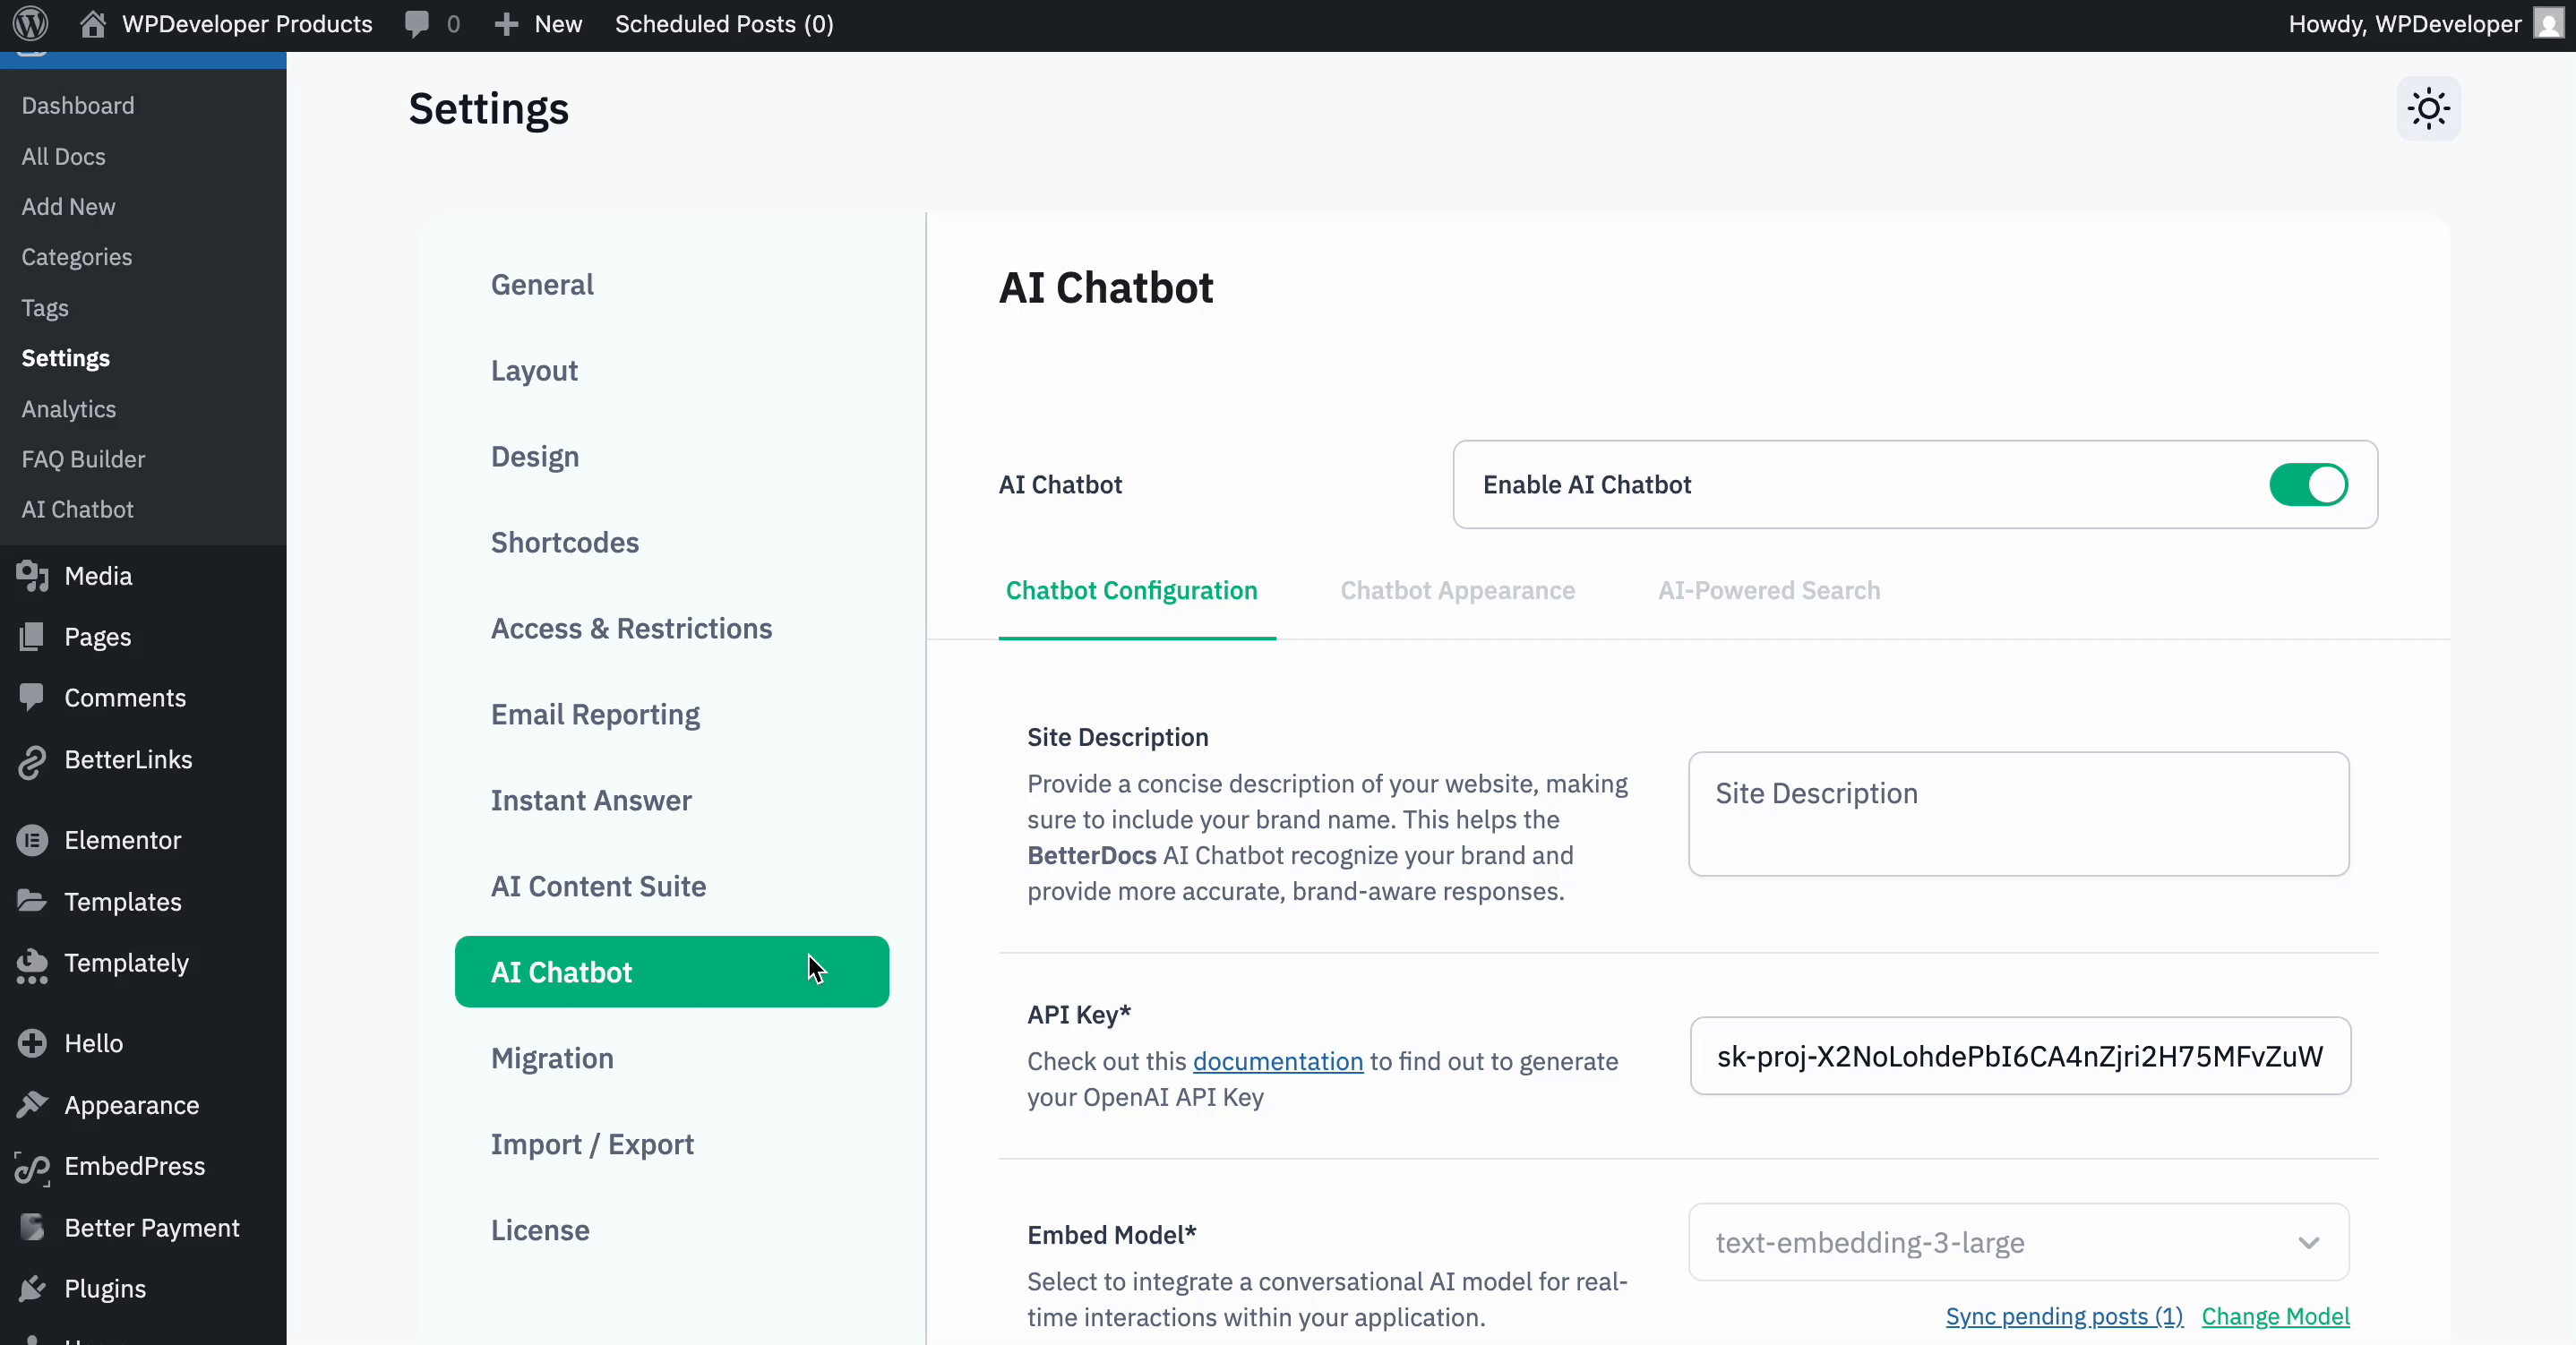Open the API Key documentation link
Screen dimensions: 2576x1345
(x=1276, y=1062)
